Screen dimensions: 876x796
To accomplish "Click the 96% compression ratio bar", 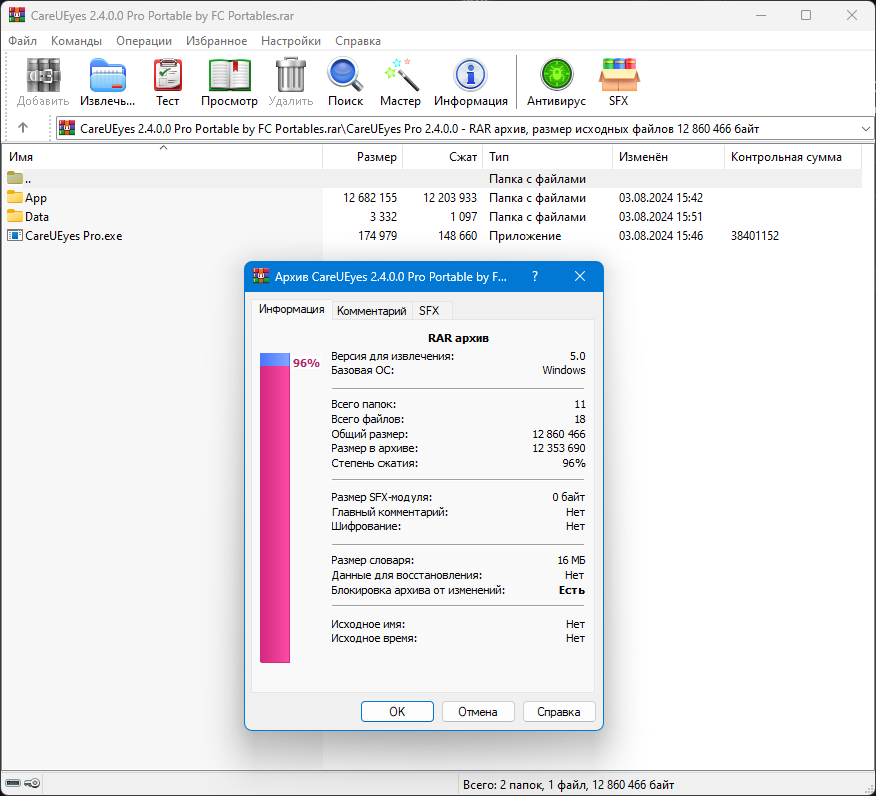I will click(275, 508).
